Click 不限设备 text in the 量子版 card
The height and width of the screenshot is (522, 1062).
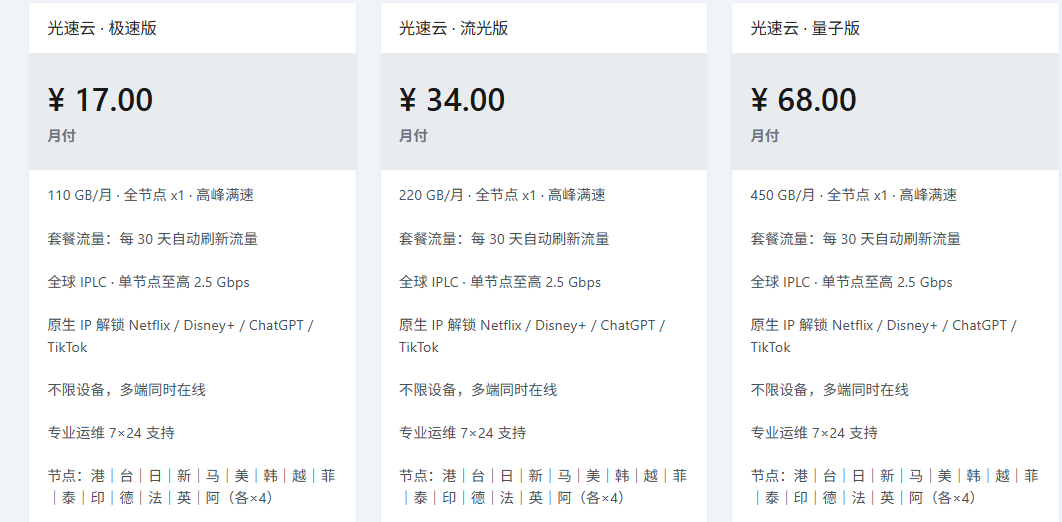[x=830, y=390]
